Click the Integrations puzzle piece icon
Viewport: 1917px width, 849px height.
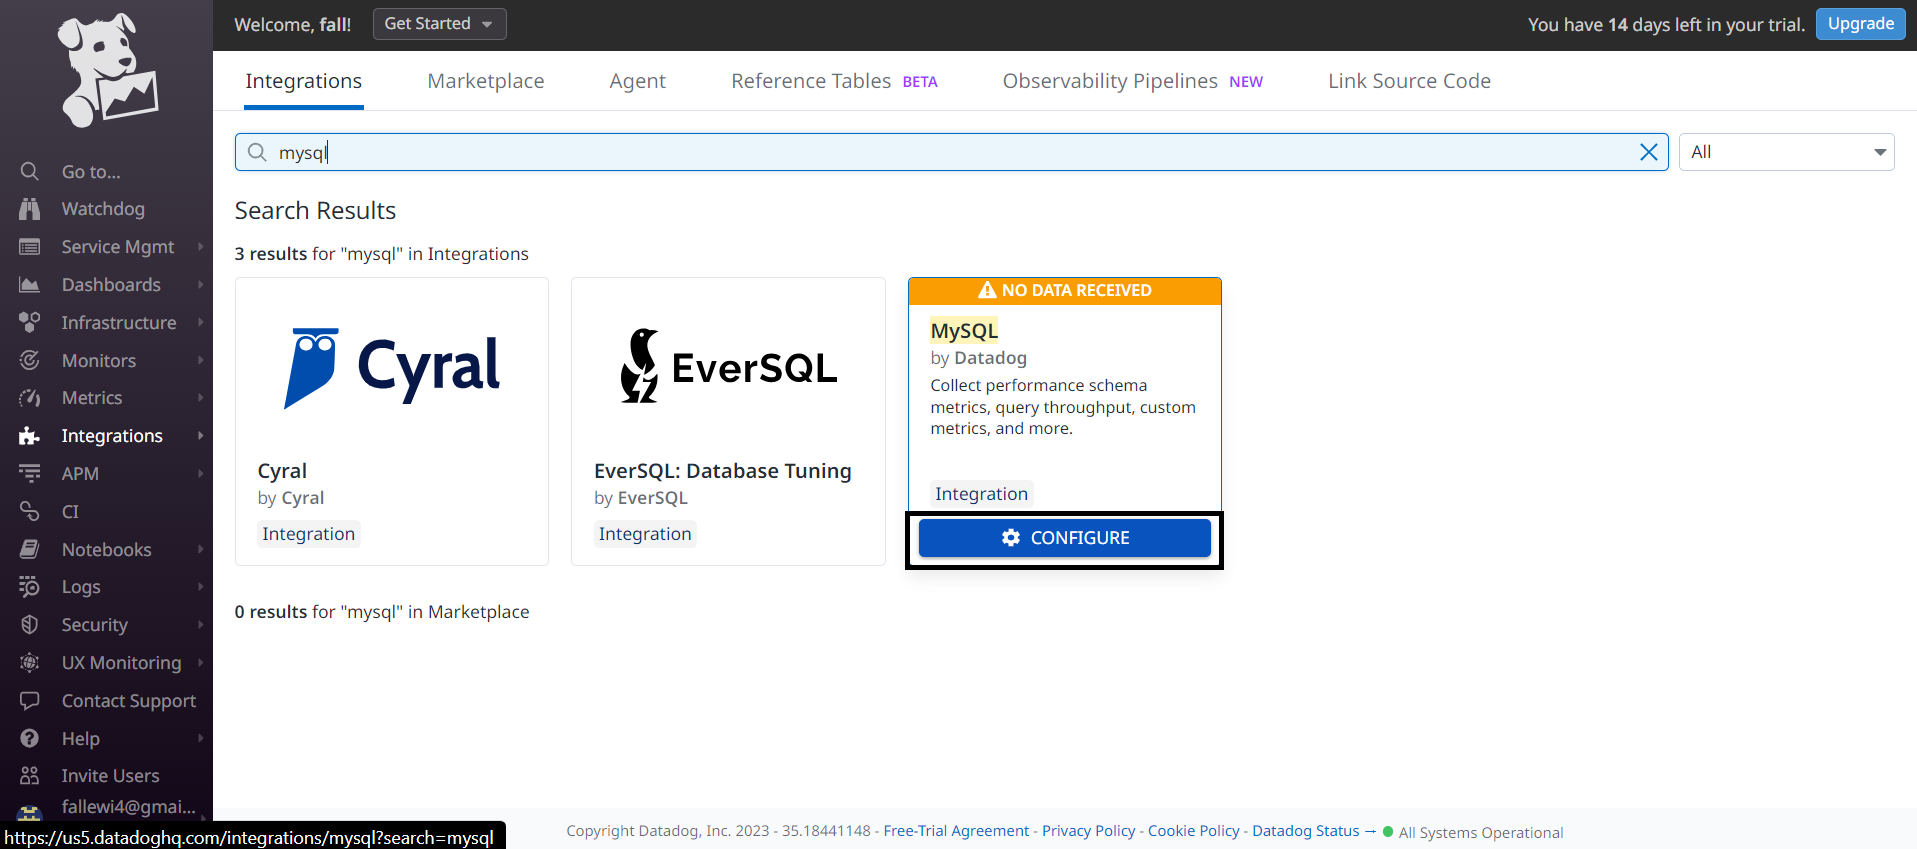tap(30, 436)
